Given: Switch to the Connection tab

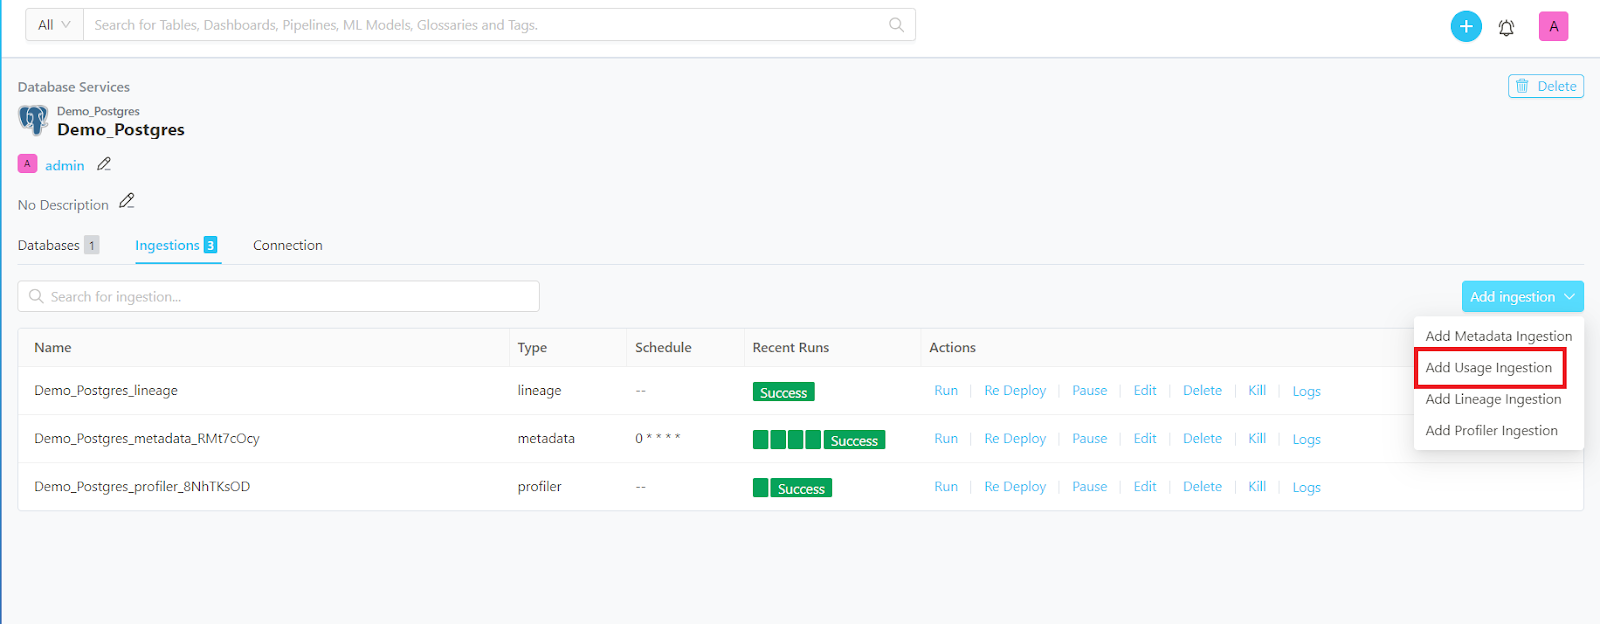Looking at the screenshot, I should coord(287,245).
